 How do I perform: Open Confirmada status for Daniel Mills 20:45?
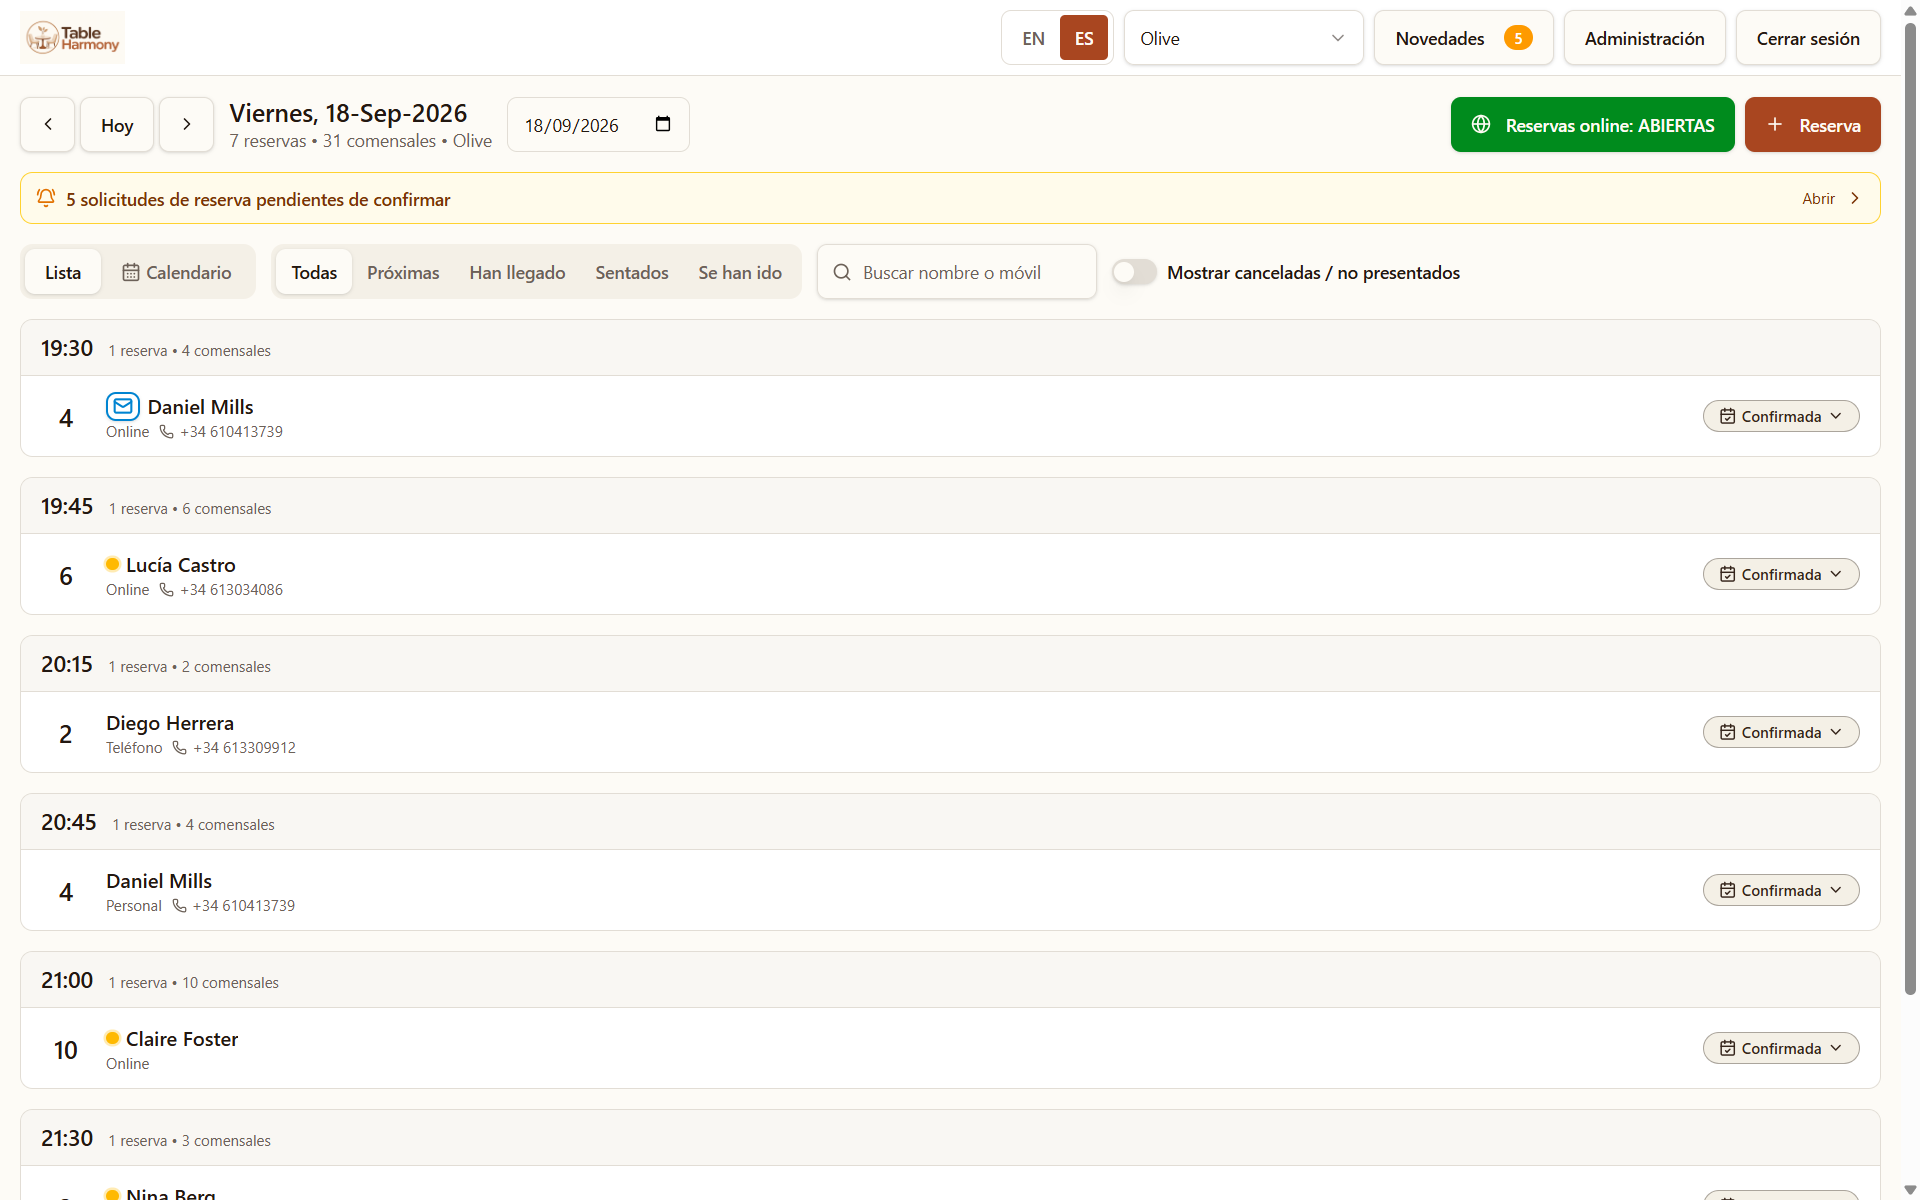pyautogui.click(x=1780, y=890)
